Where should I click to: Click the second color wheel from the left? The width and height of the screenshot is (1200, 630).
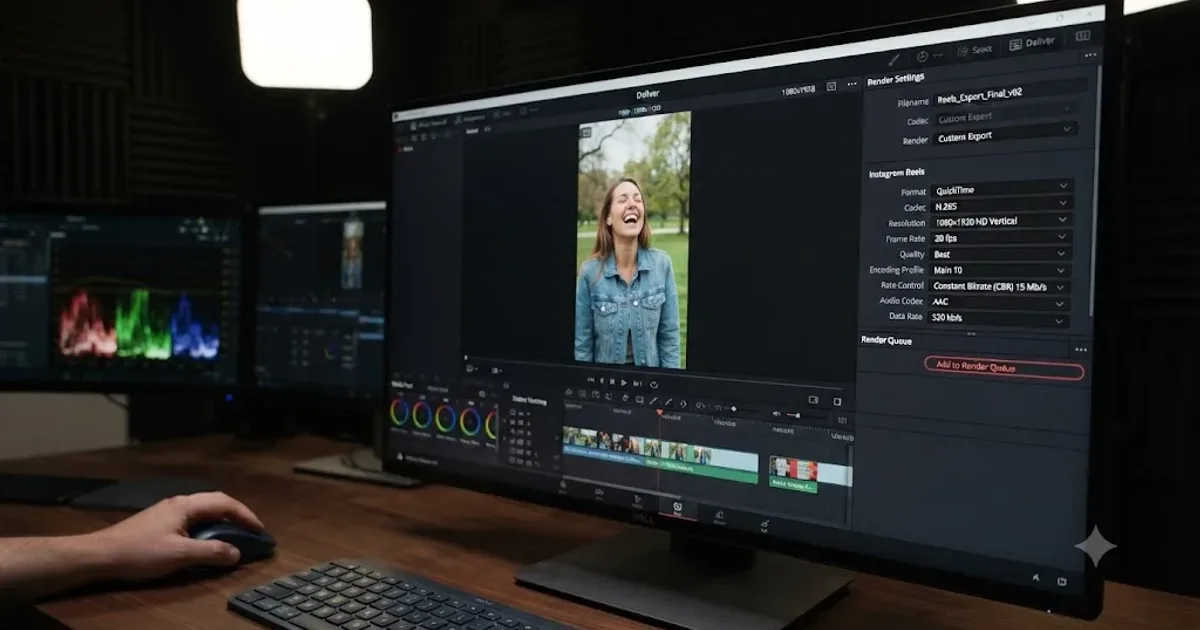click(x=423, y=414)
